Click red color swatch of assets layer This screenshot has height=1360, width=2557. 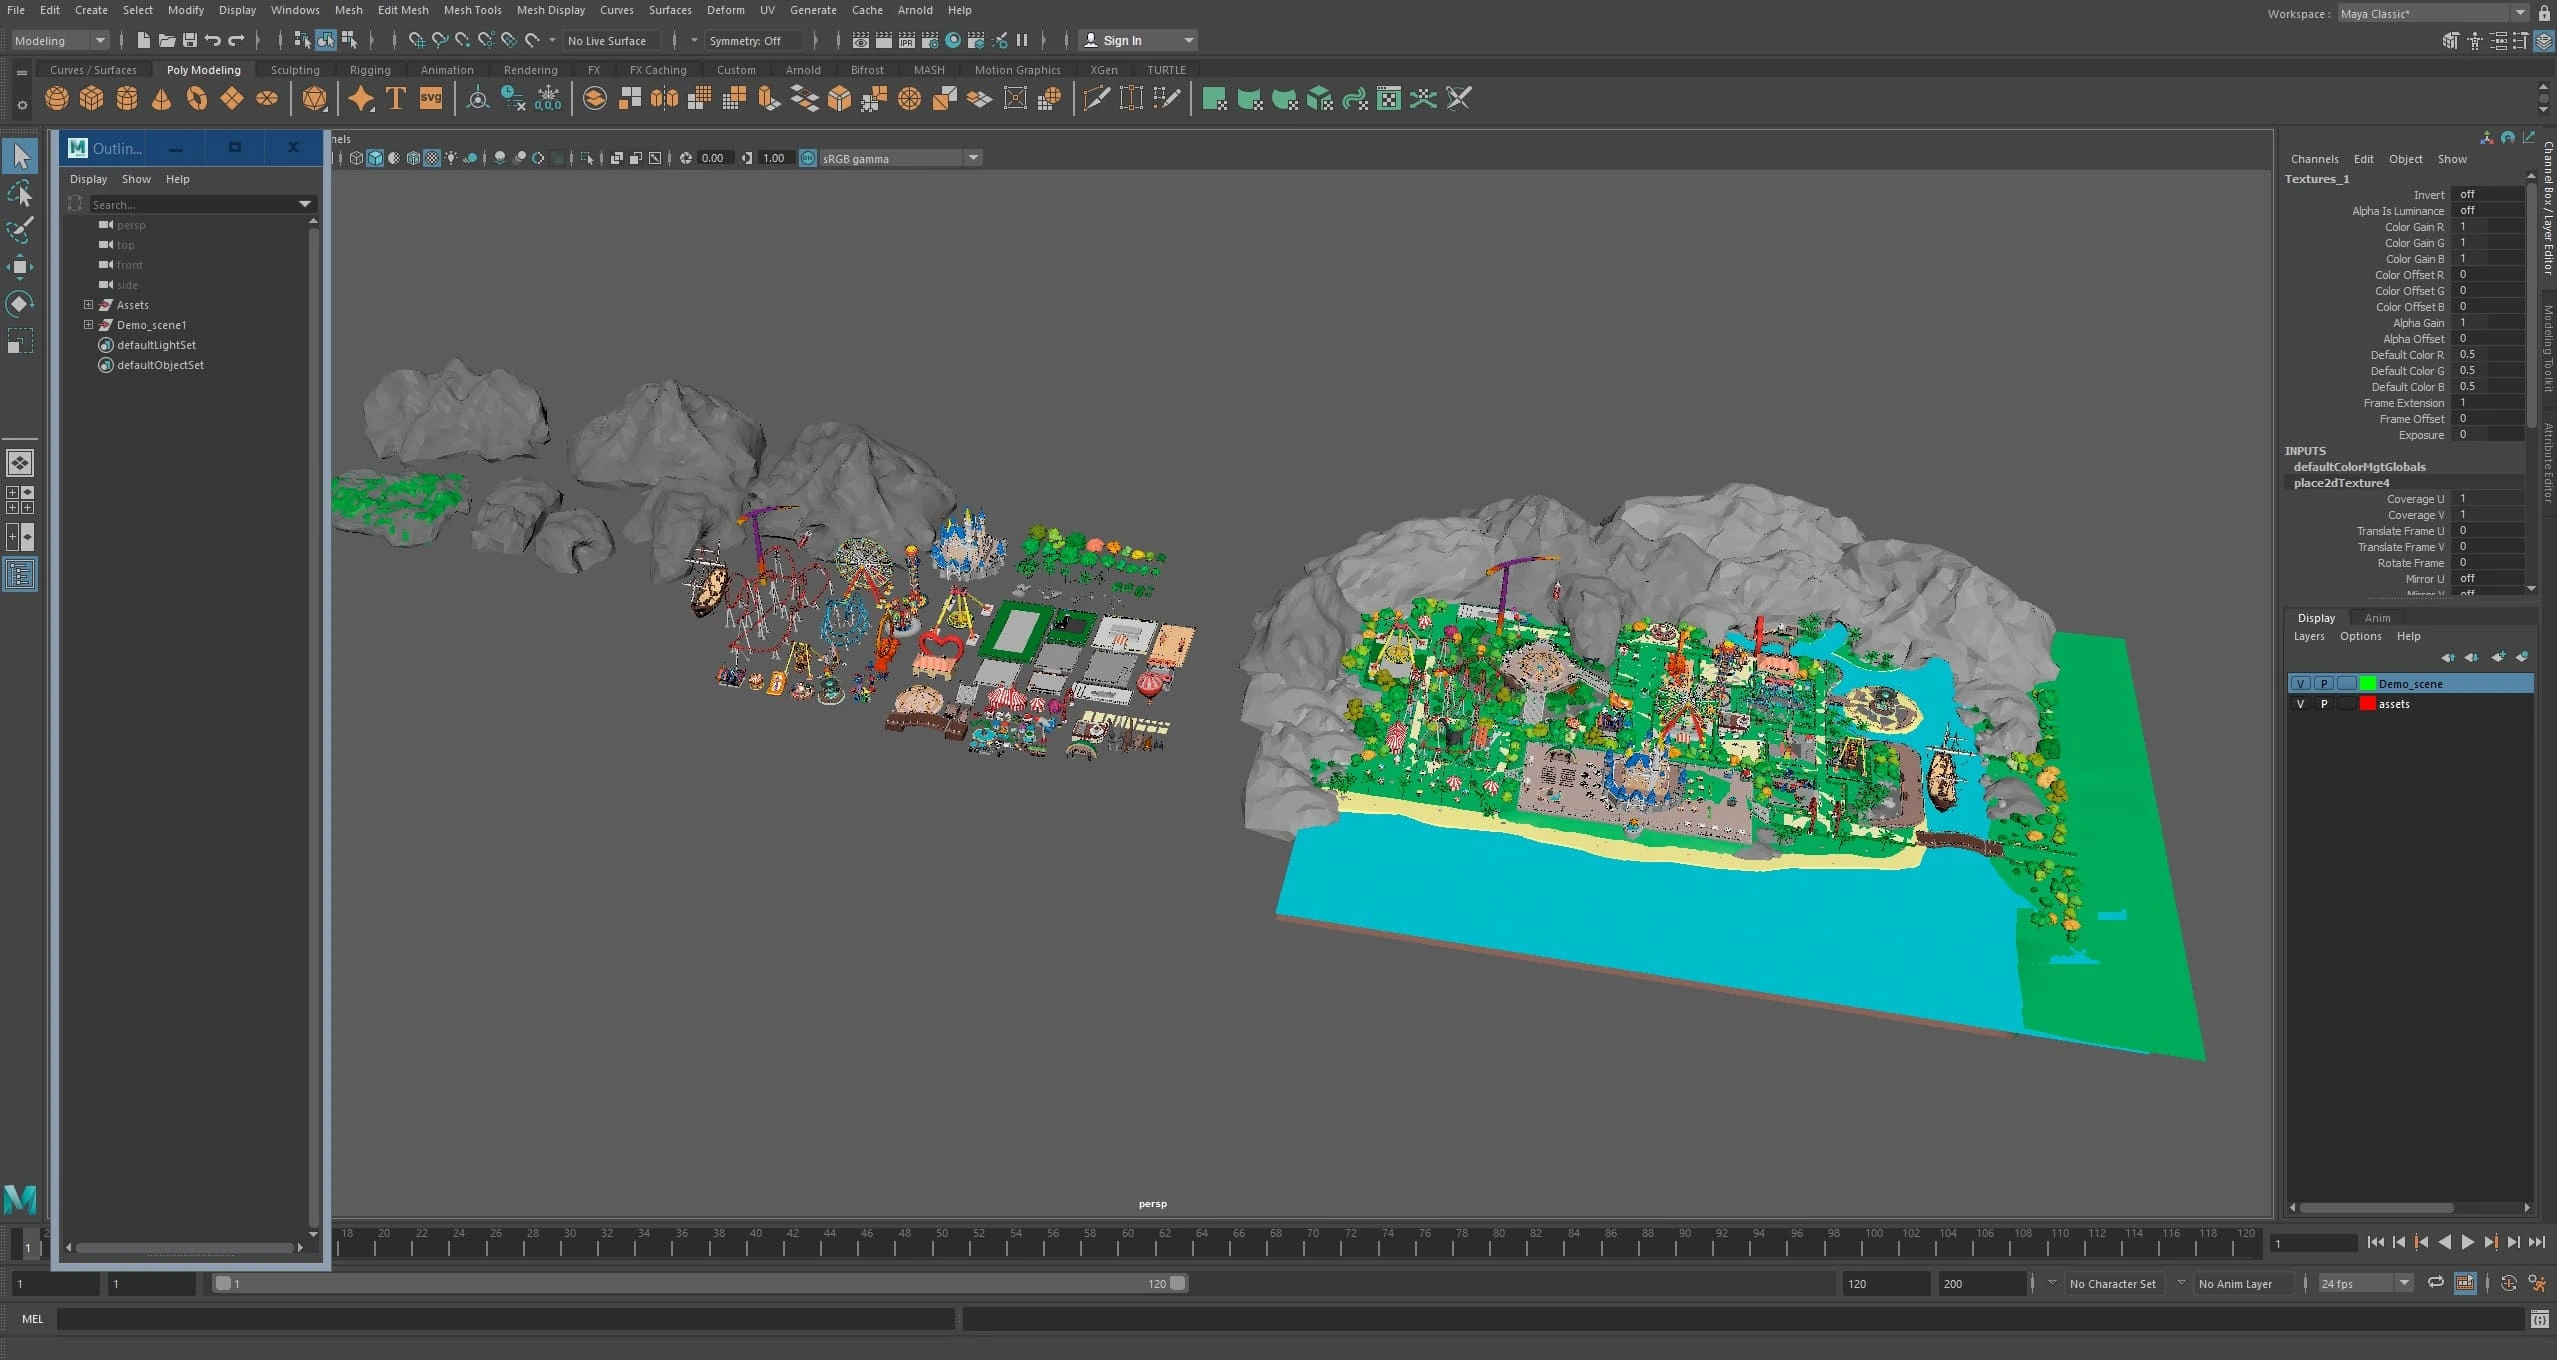2367,704
